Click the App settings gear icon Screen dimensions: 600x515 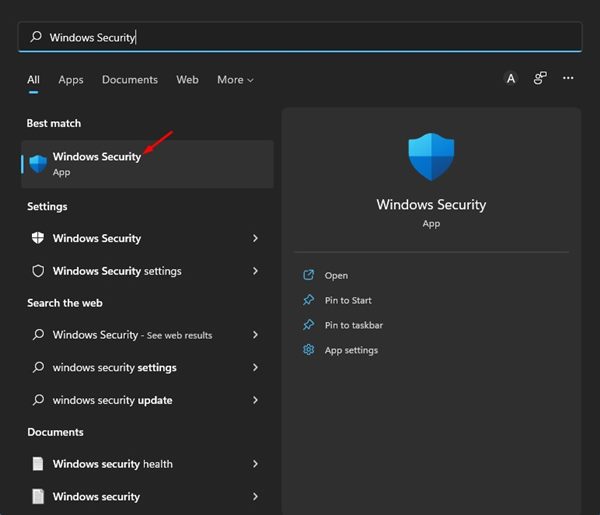click(x=308, y=350)
